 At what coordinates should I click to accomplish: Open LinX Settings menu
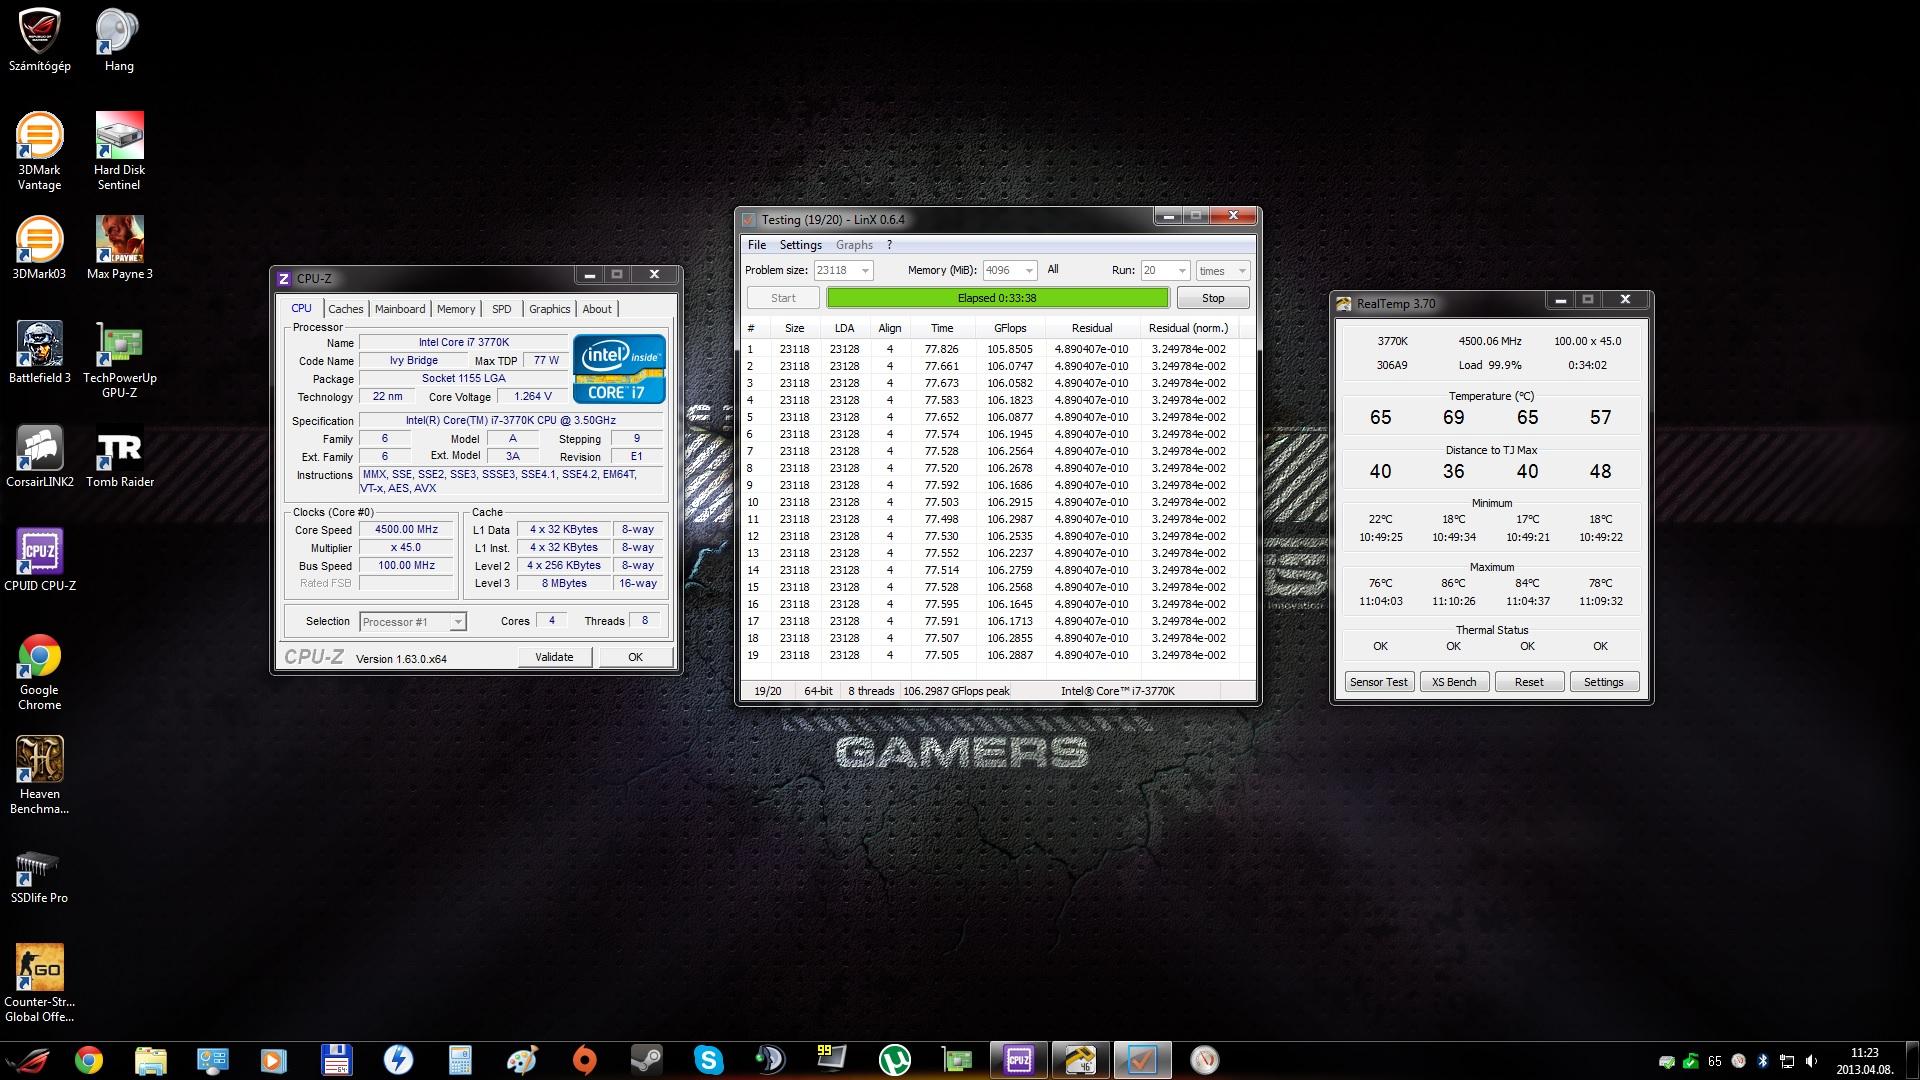pos(801,245)
